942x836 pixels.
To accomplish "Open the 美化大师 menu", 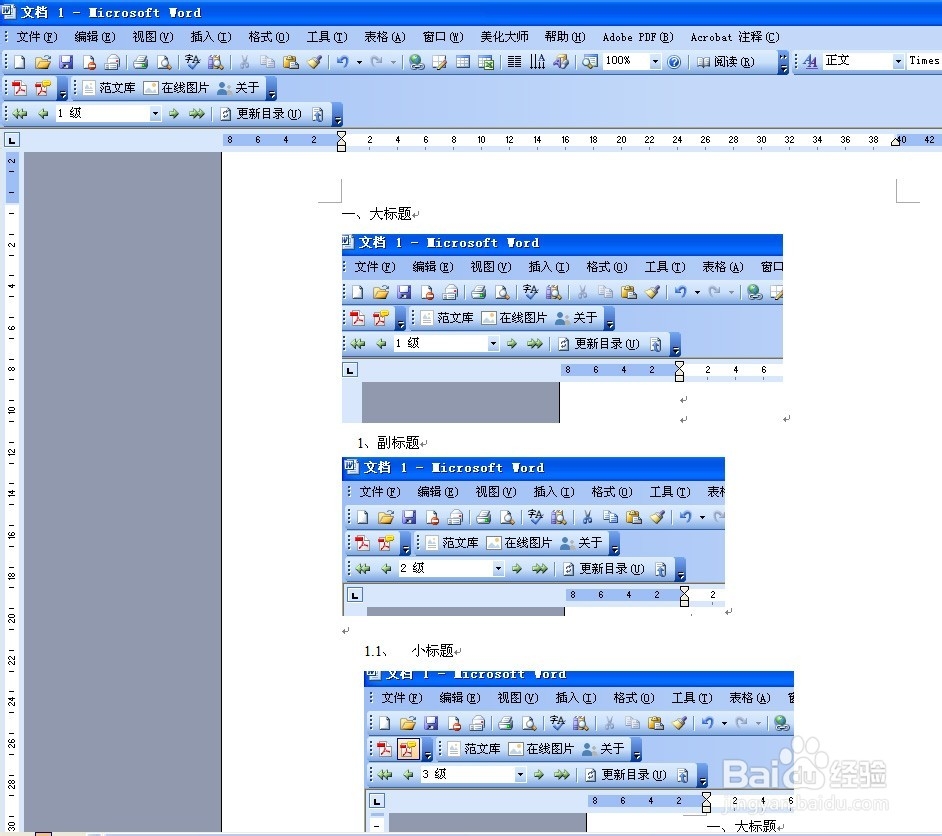I will 504,37.
